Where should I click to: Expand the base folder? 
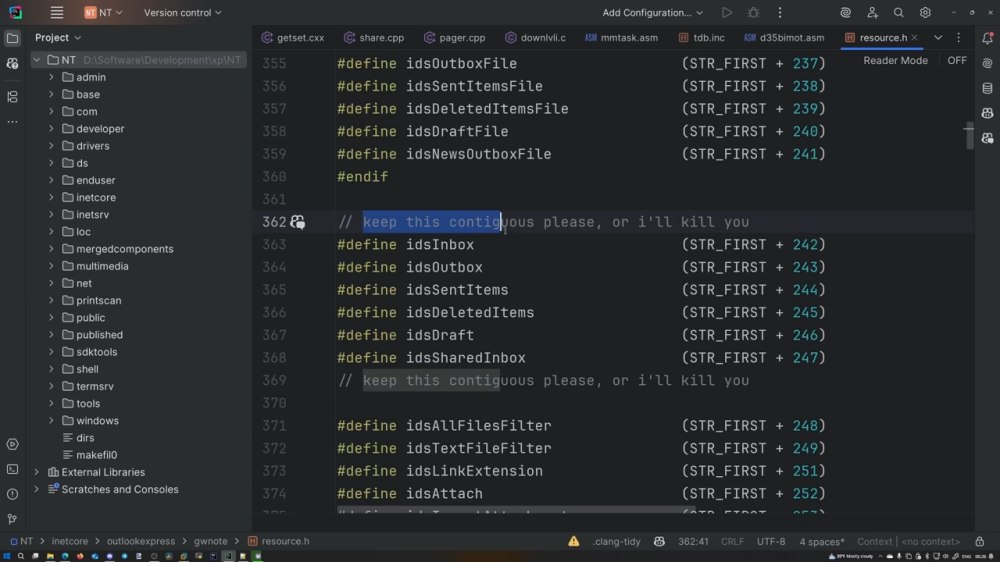click(51, 94)
